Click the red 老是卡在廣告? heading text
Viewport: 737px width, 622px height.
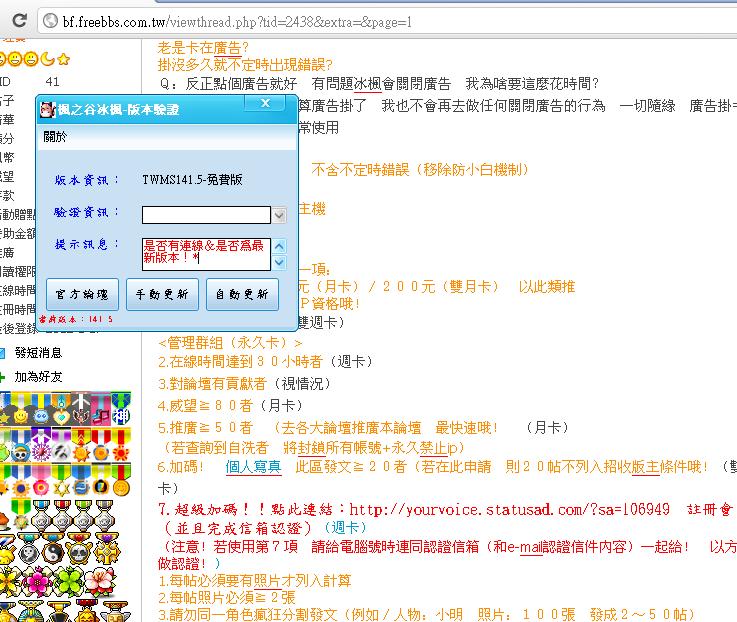tap(203, 47)
